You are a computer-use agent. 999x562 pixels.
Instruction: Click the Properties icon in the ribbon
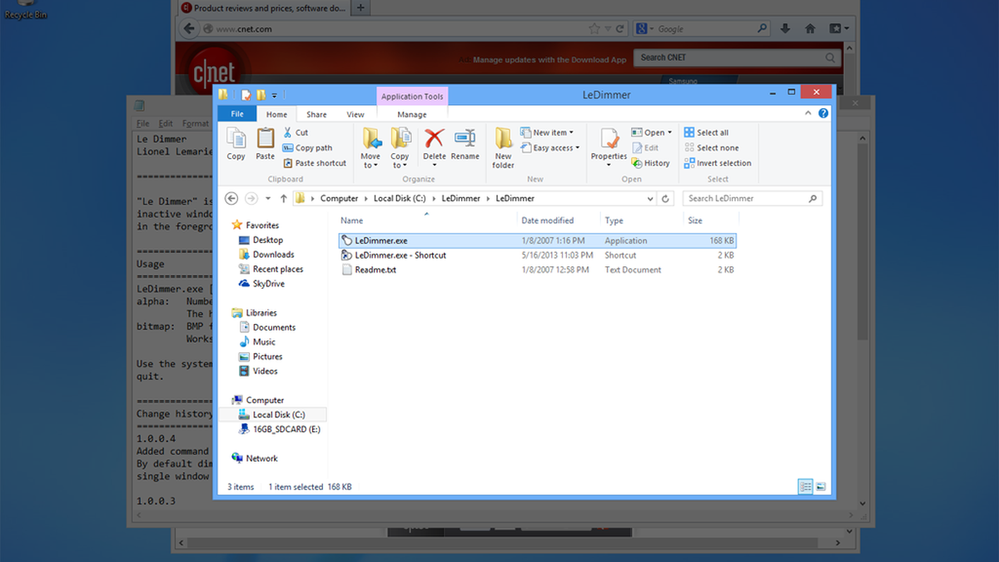[609, 138]
